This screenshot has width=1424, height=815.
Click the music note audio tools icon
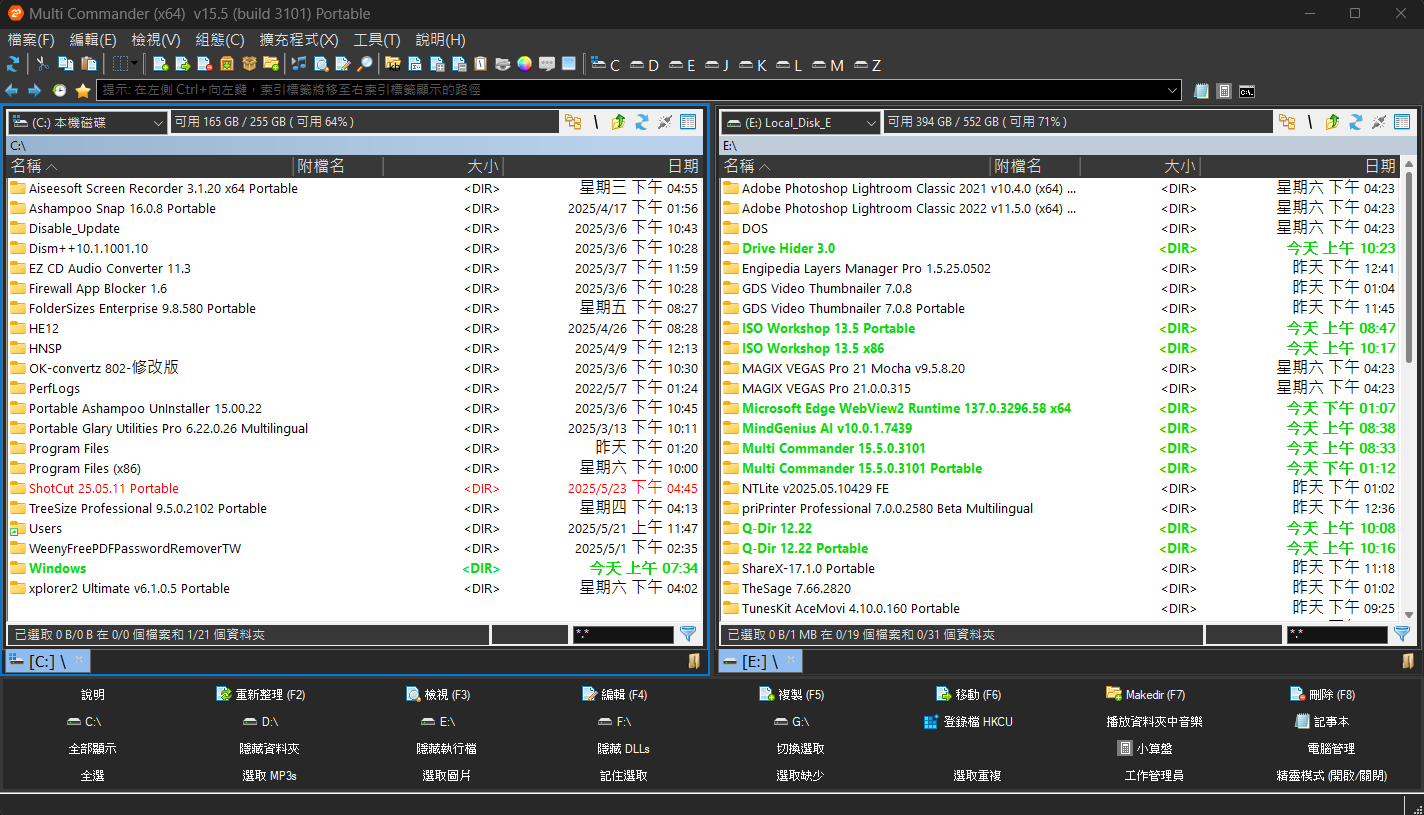[x=298, y=64]
